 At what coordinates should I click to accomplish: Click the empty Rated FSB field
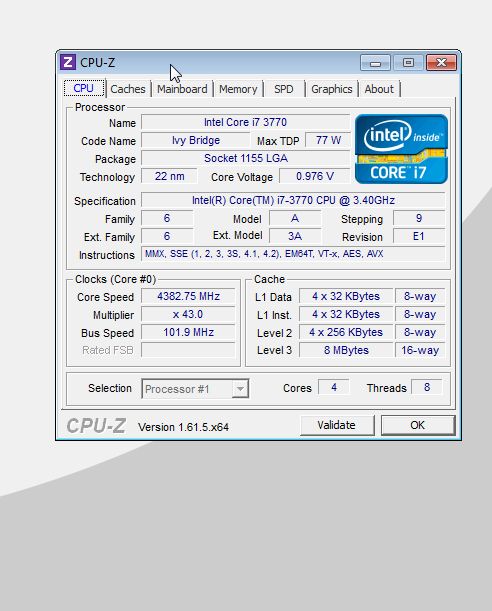(x=188, y=350)
